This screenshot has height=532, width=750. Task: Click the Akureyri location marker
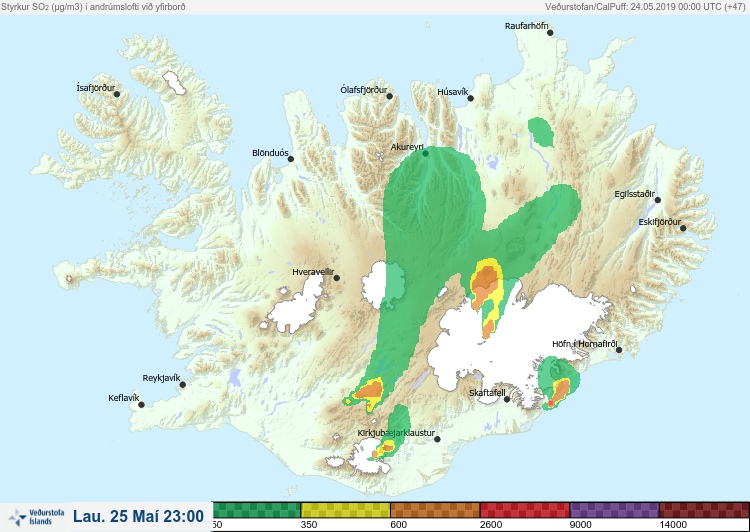pyautogui.click(x=425, y=154)
